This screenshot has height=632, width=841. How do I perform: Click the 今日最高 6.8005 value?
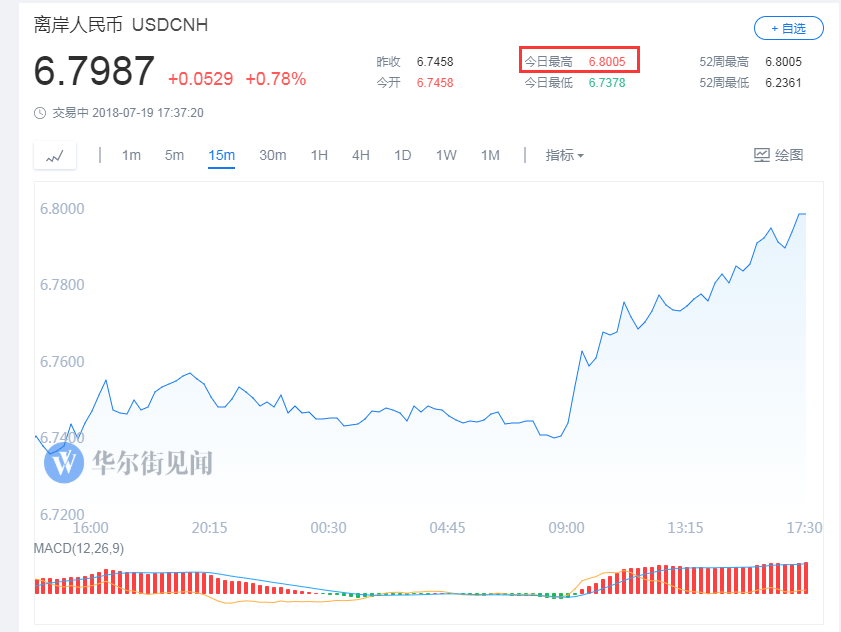607,62
